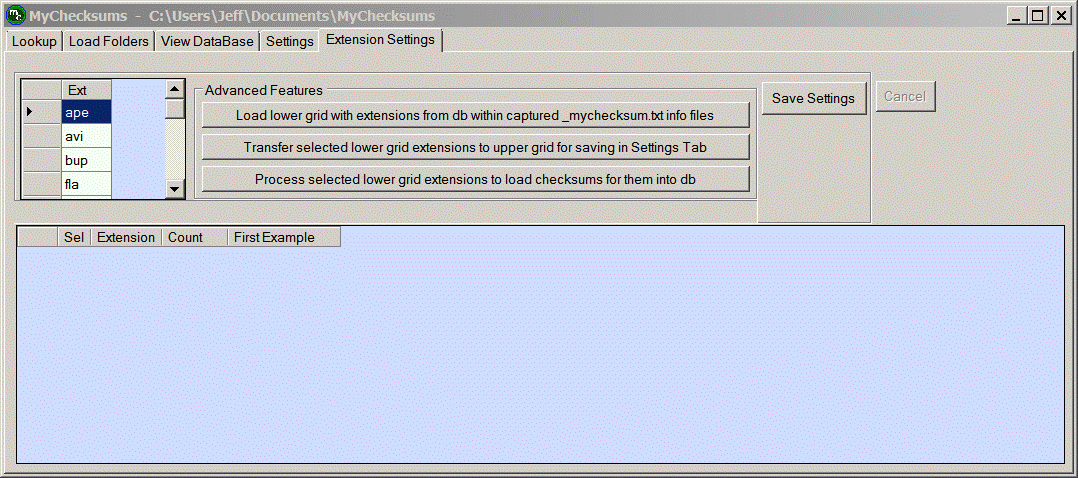The width and height of the screenshot is (1078, 478).
Task: Select the fla extension row
Action: (x=86, y=184)
